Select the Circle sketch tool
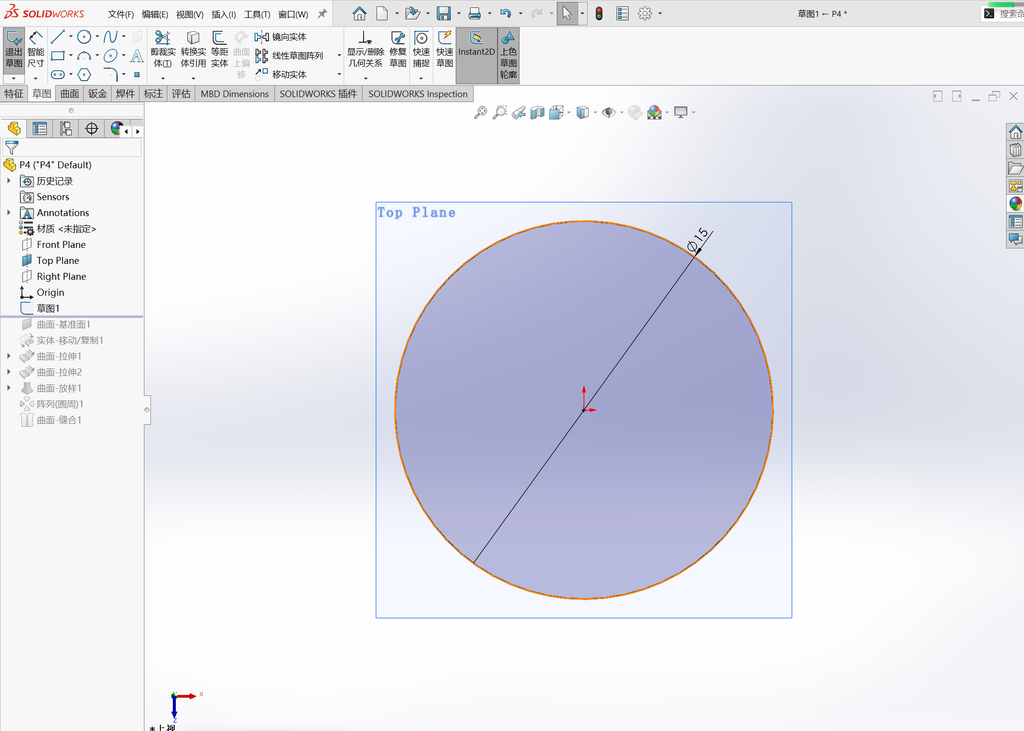The width and height of the screenshot is (1024, 731). point(84,37)
